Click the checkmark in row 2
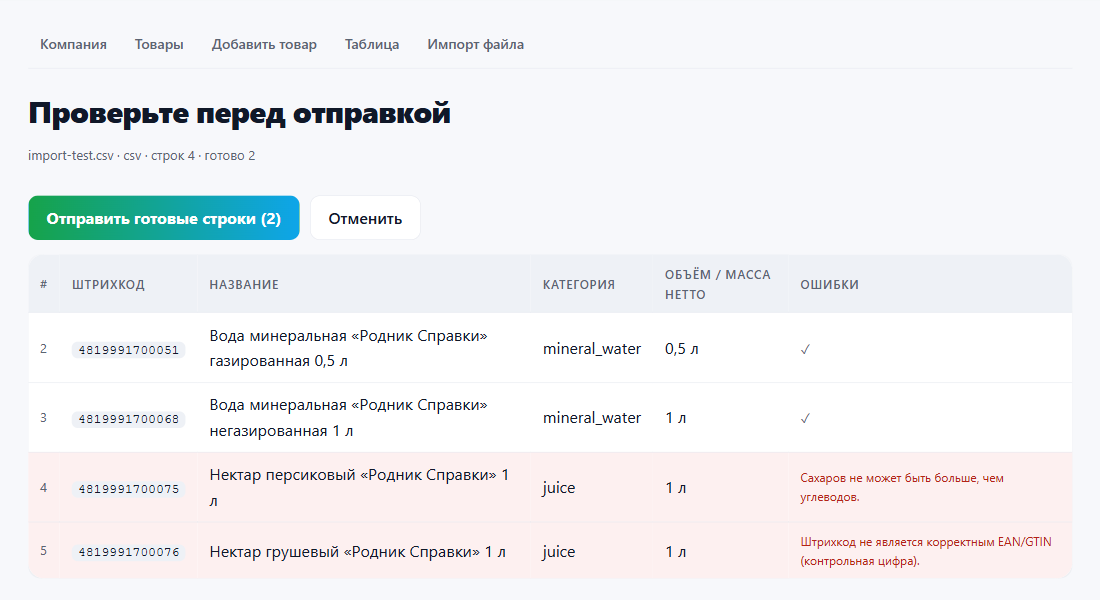Image resolution: width=1100 pixels, height=600 pixels. (x=805, y=349)
